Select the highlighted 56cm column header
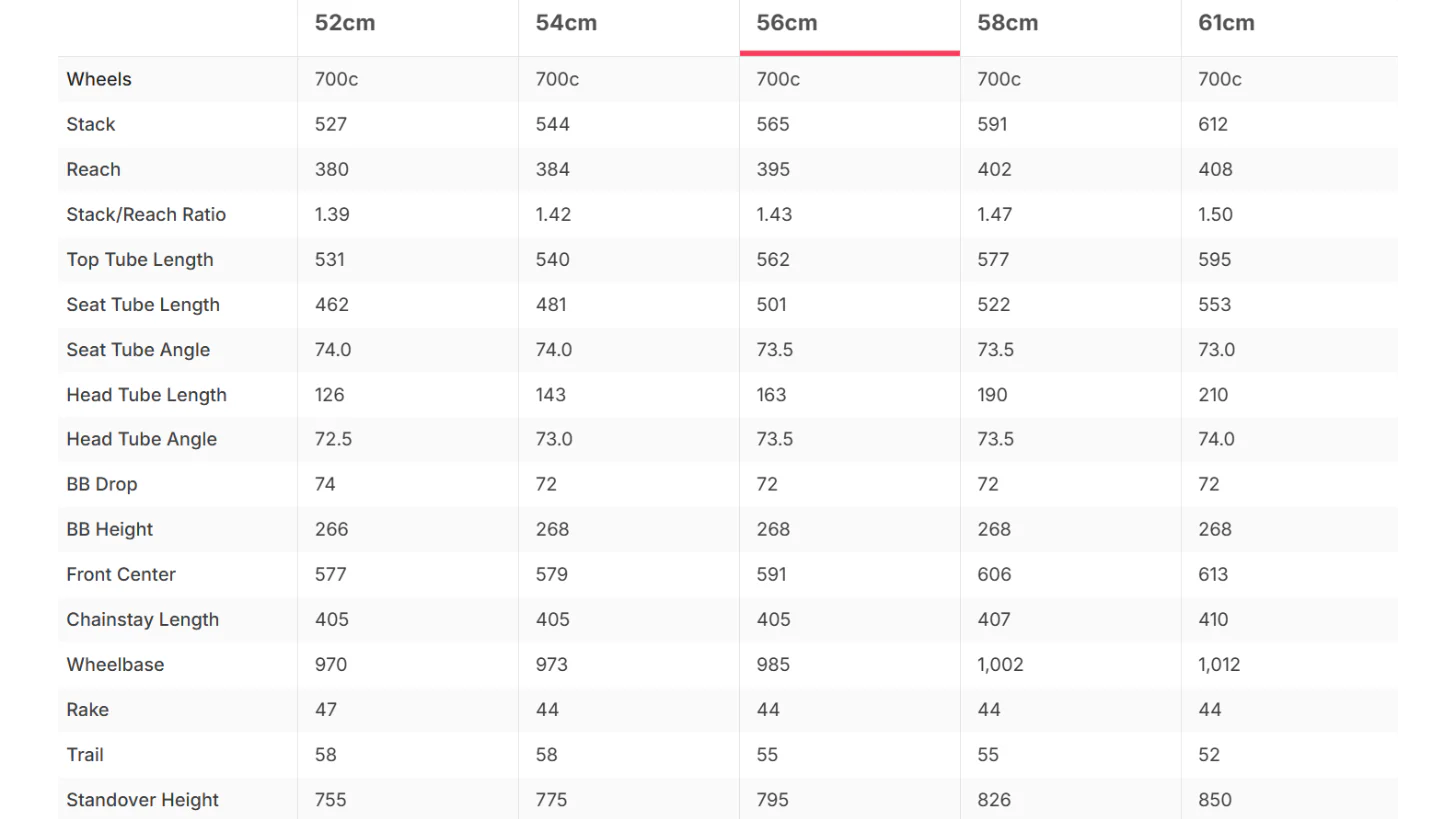The width and height of the screenshot is (1456, 819). tap(787, 23)
